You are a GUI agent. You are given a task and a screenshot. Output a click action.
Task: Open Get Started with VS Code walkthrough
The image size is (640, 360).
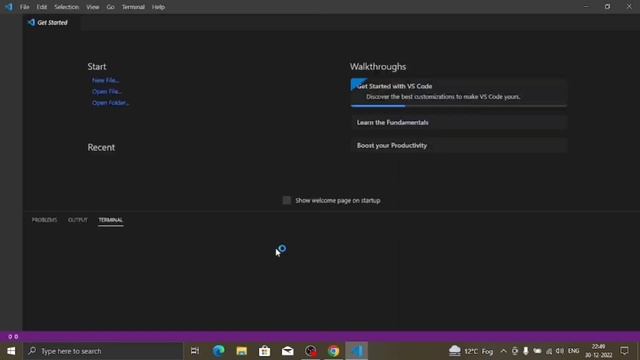coord(459,92)
